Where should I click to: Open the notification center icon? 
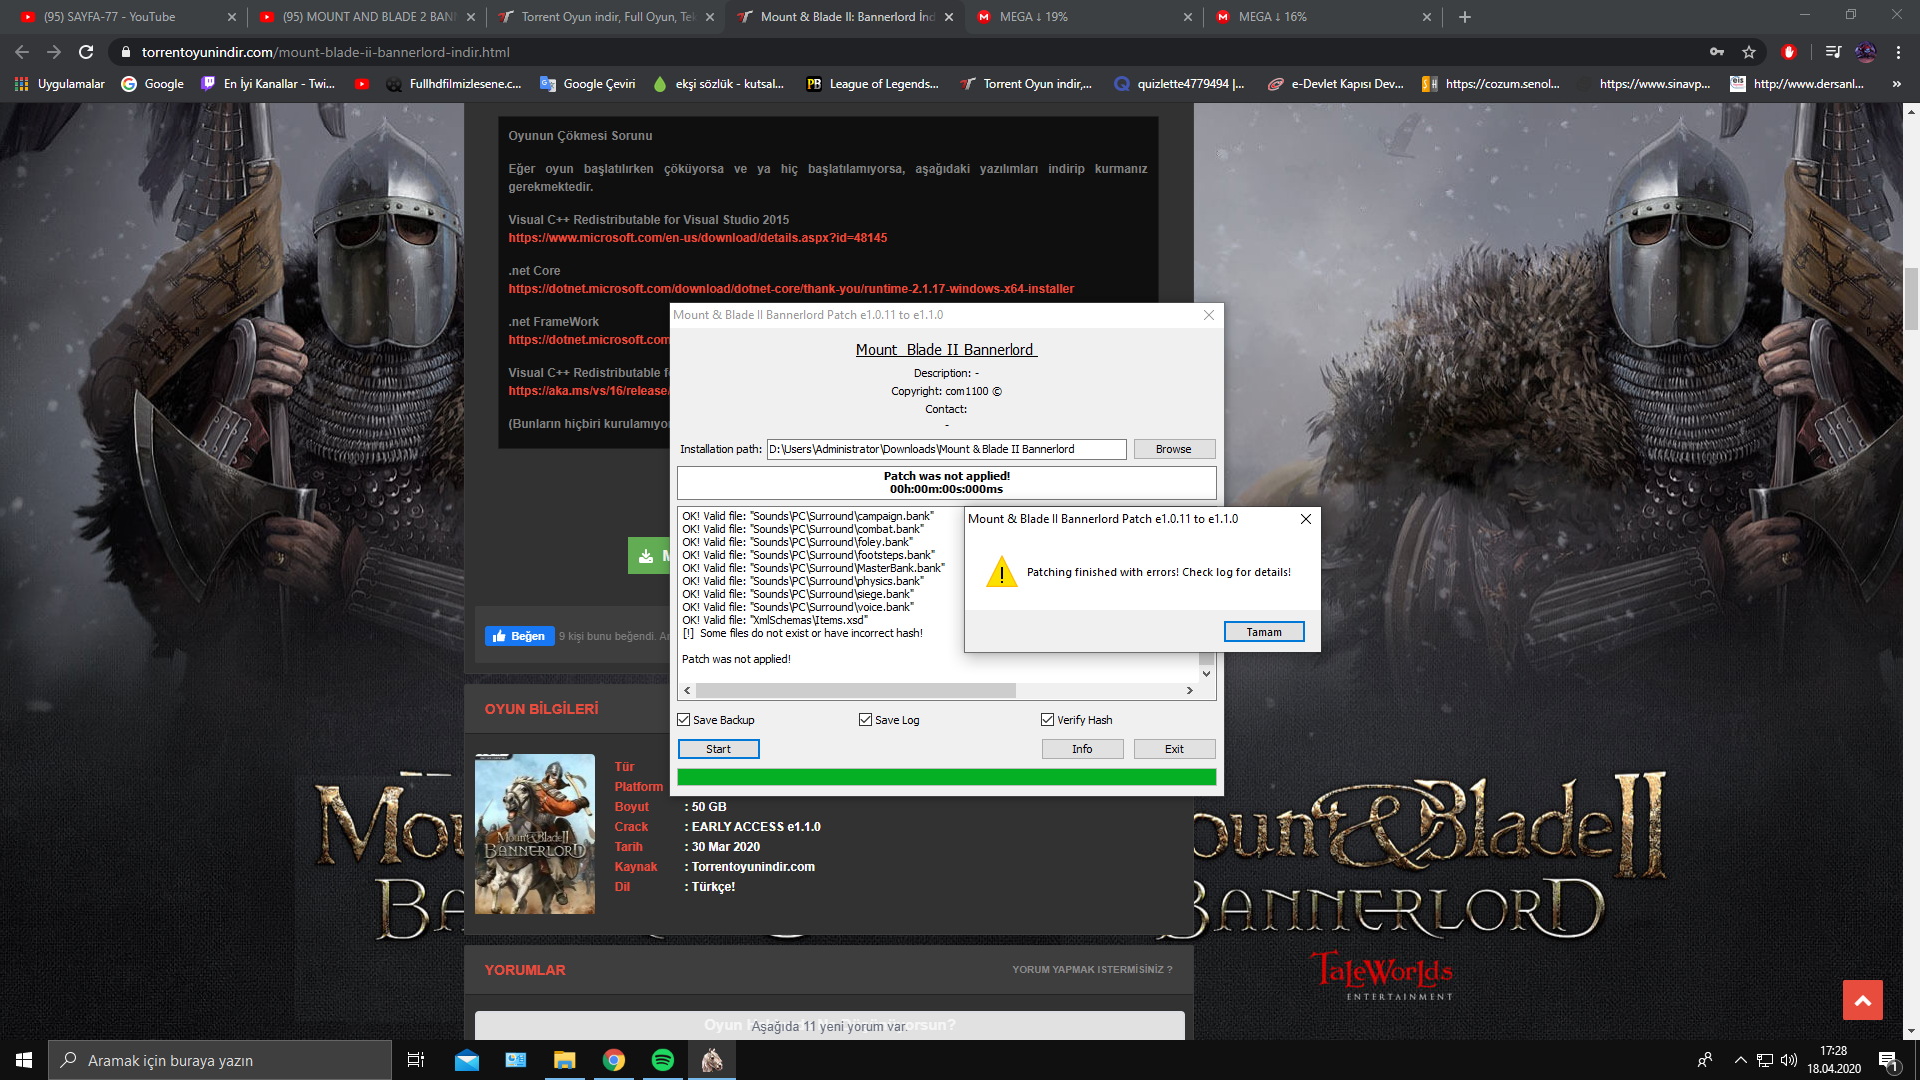pyautogui.click(x=1888, y=1060)
